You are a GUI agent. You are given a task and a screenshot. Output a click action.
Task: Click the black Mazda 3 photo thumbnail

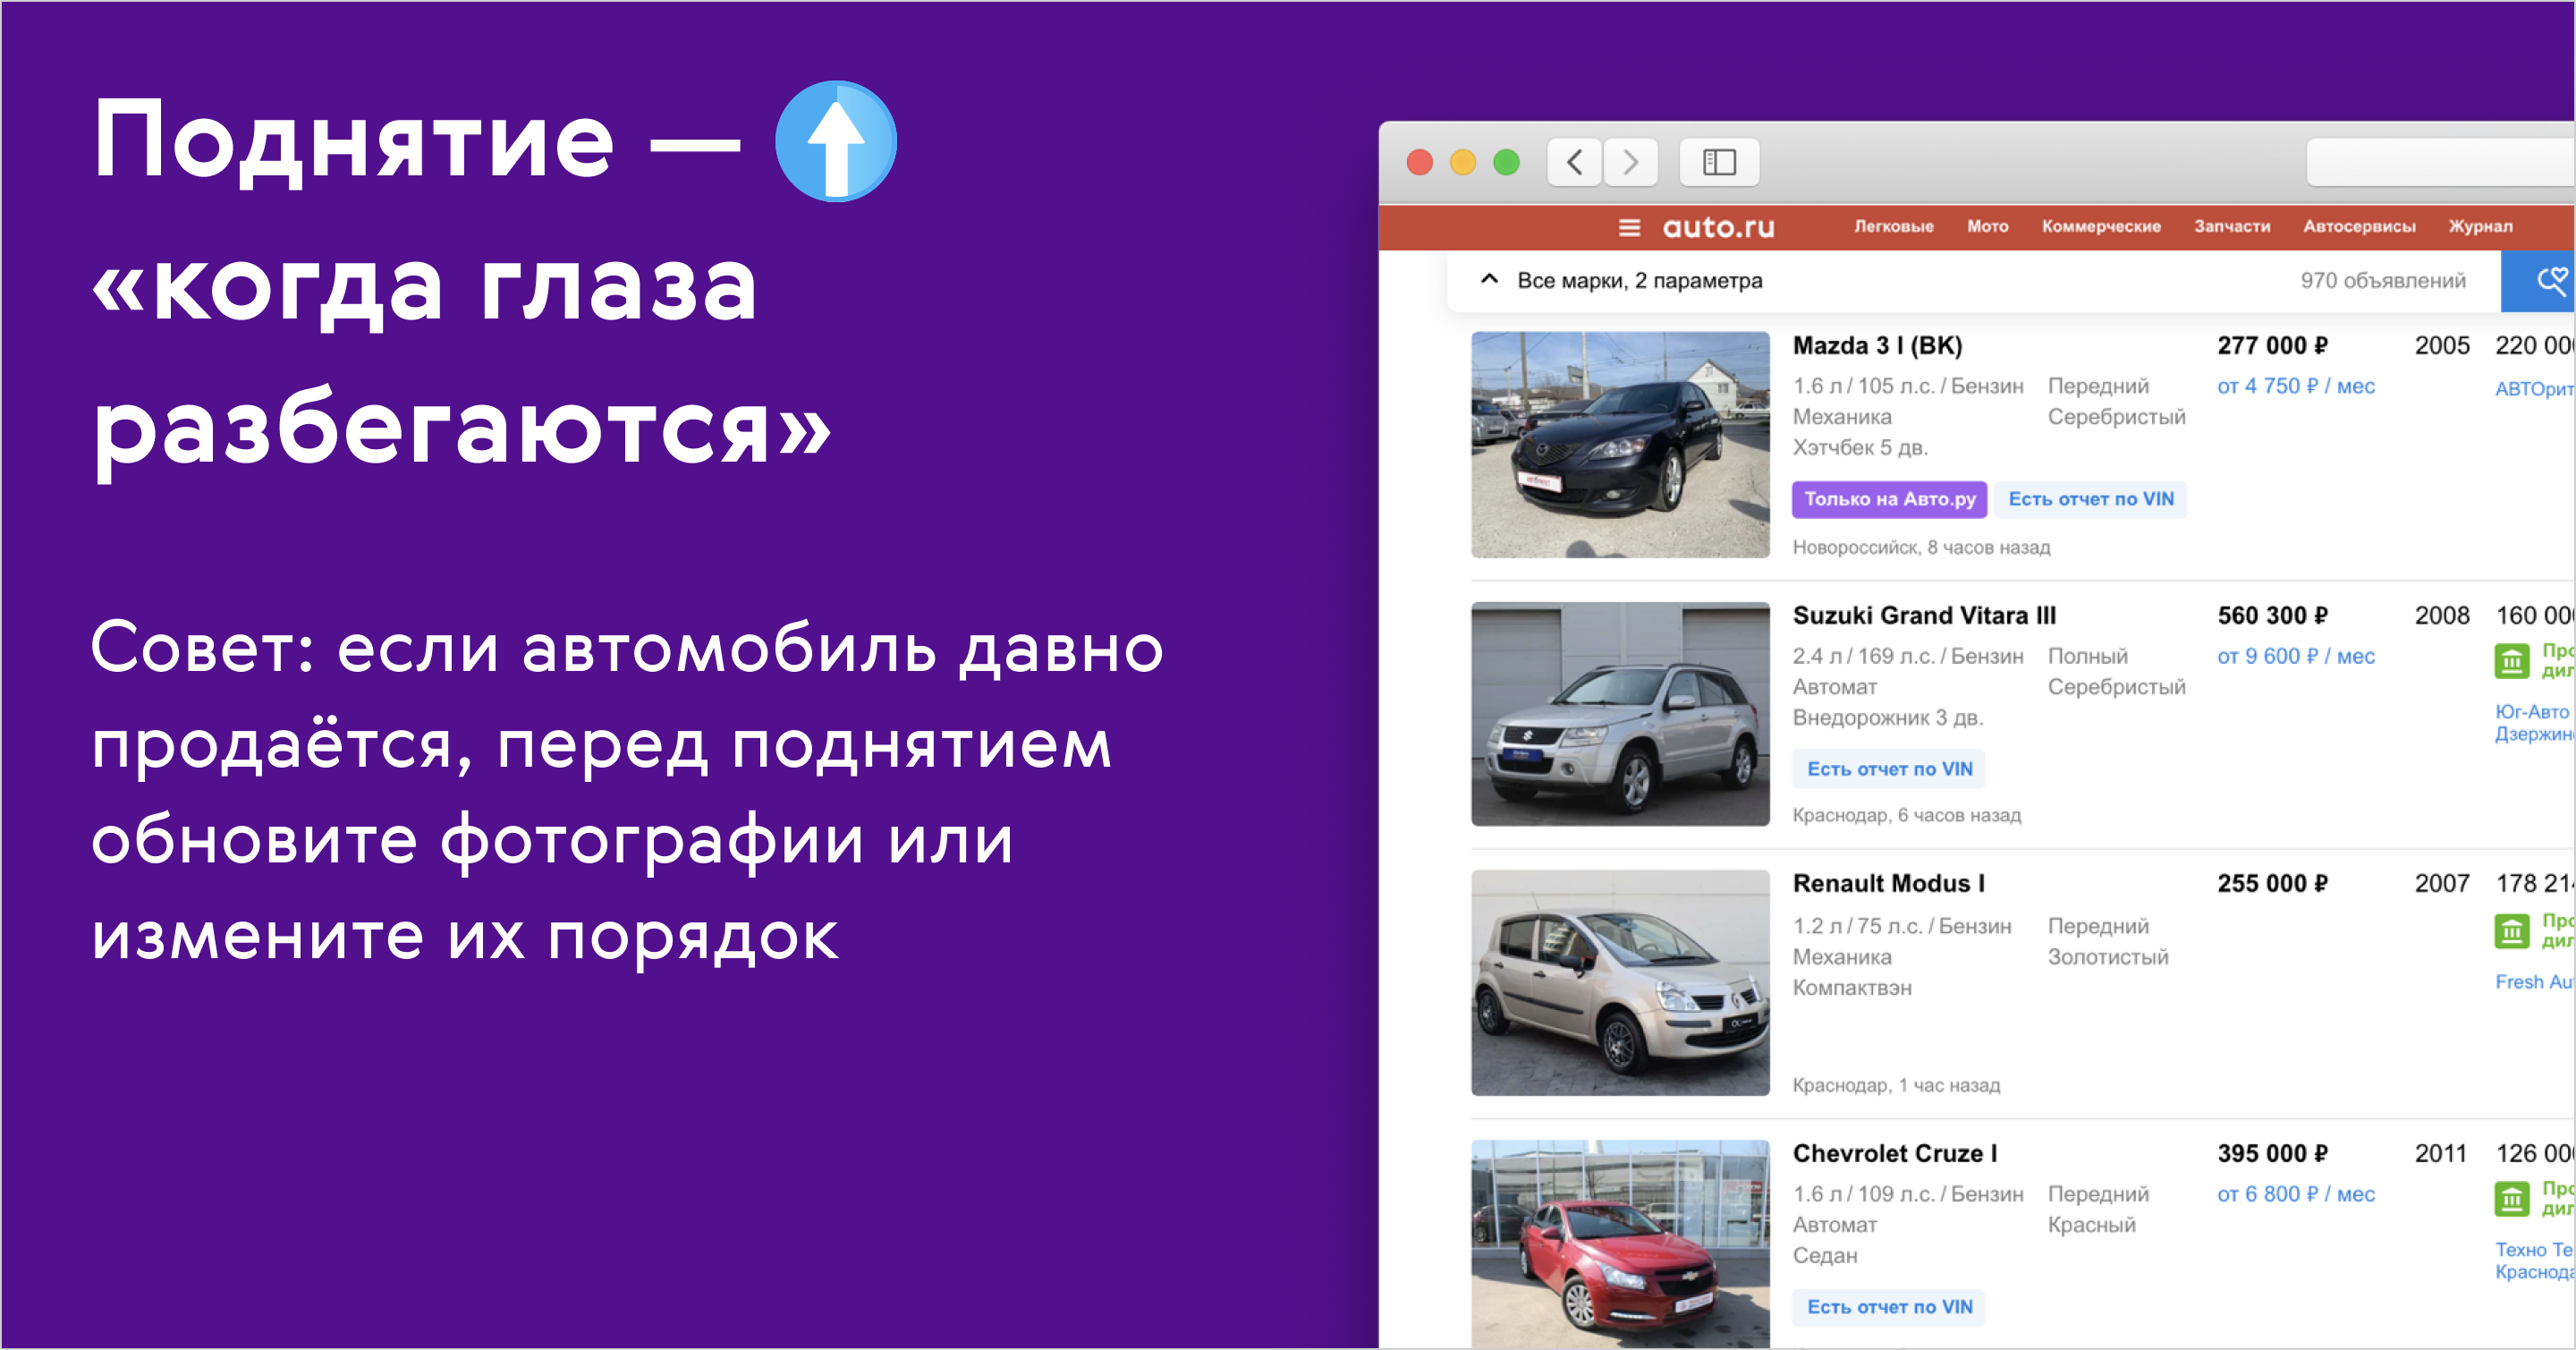(x=1620, y=445)
